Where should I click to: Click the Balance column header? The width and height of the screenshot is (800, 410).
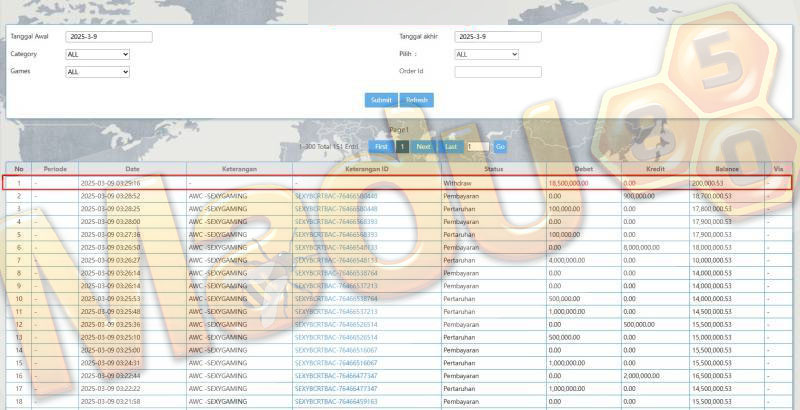coord(727,169)
